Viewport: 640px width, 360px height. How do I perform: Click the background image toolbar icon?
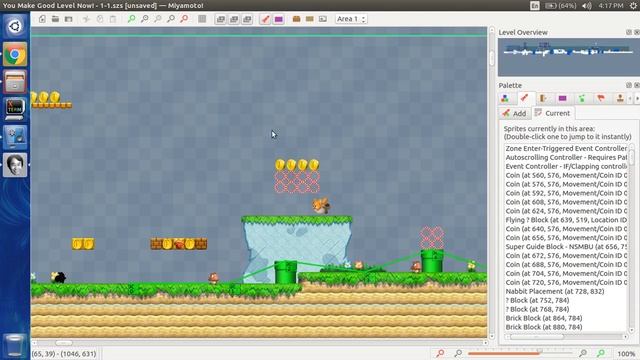pyautogui.click(x=322, y=19)
